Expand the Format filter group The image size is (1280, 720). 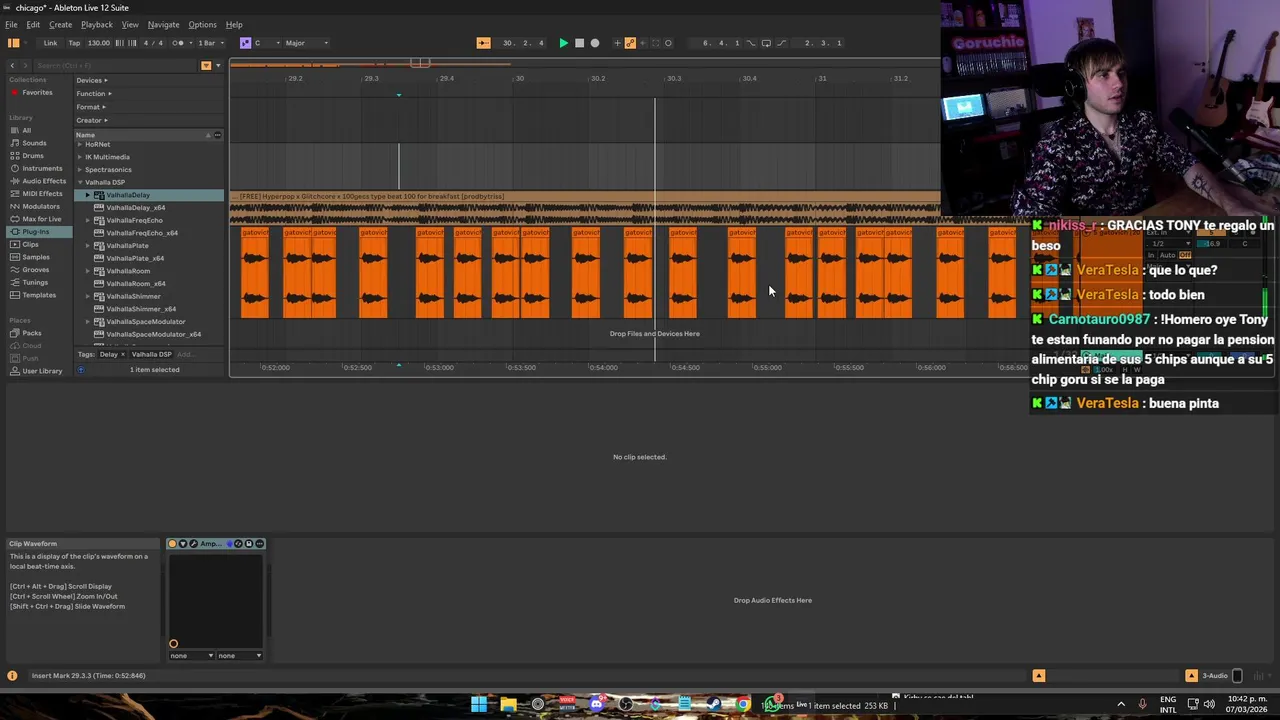[89, 107]
